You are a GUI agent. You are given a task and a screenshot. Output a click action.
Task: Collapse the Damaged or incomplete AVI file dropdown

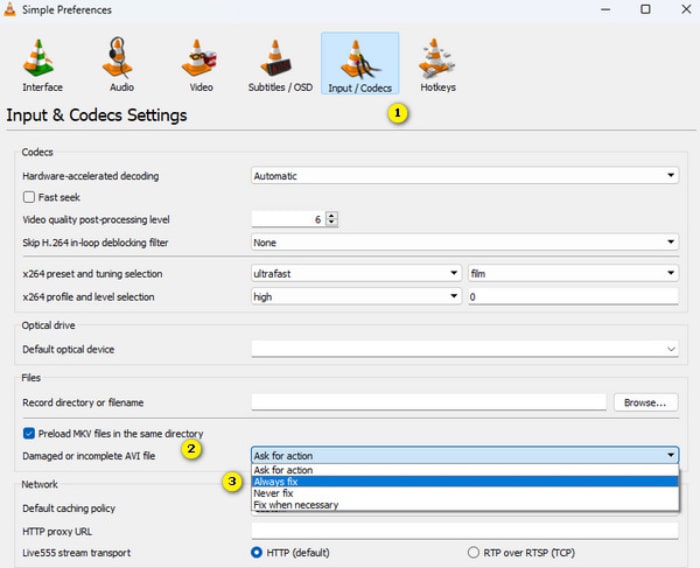coord(465,455)
